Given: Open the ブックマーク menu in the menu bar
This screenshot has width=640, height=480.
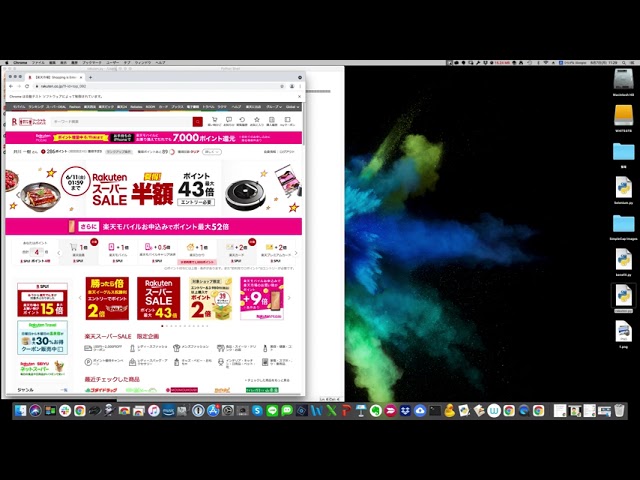Looking at the screenshot, I should click(x=93, y=62).
